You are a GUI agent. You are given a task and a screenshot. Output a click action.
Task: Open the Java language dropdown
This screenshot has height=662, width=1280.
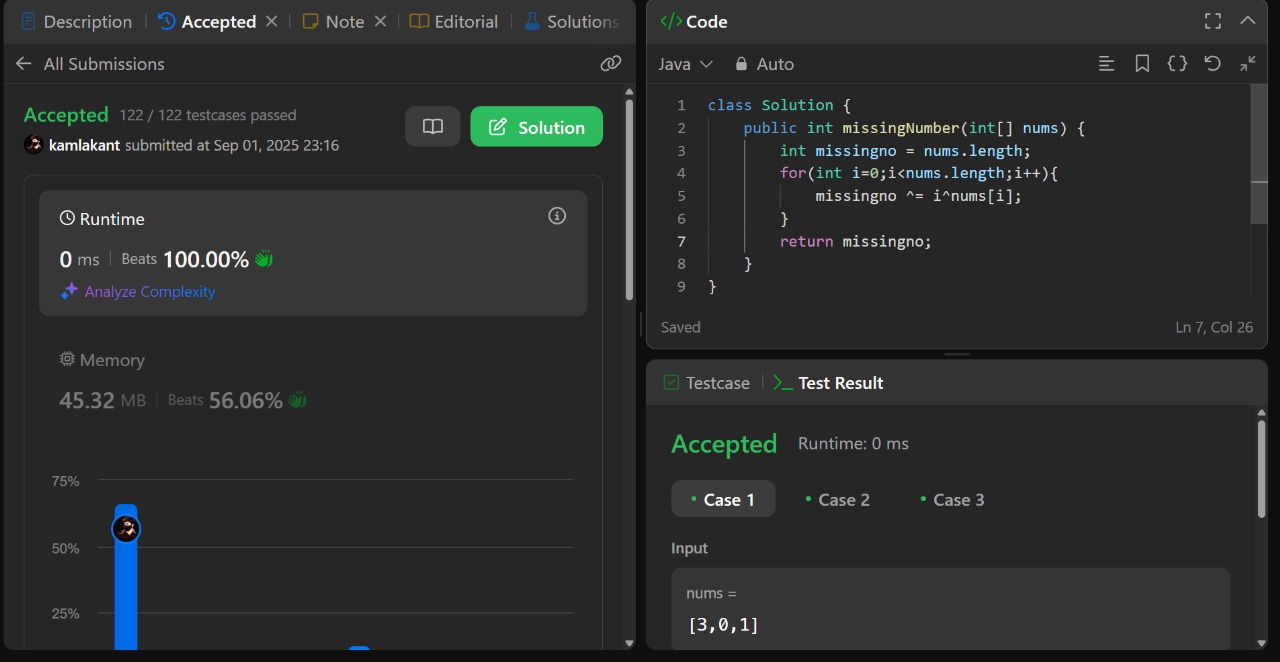coord(685,64)
